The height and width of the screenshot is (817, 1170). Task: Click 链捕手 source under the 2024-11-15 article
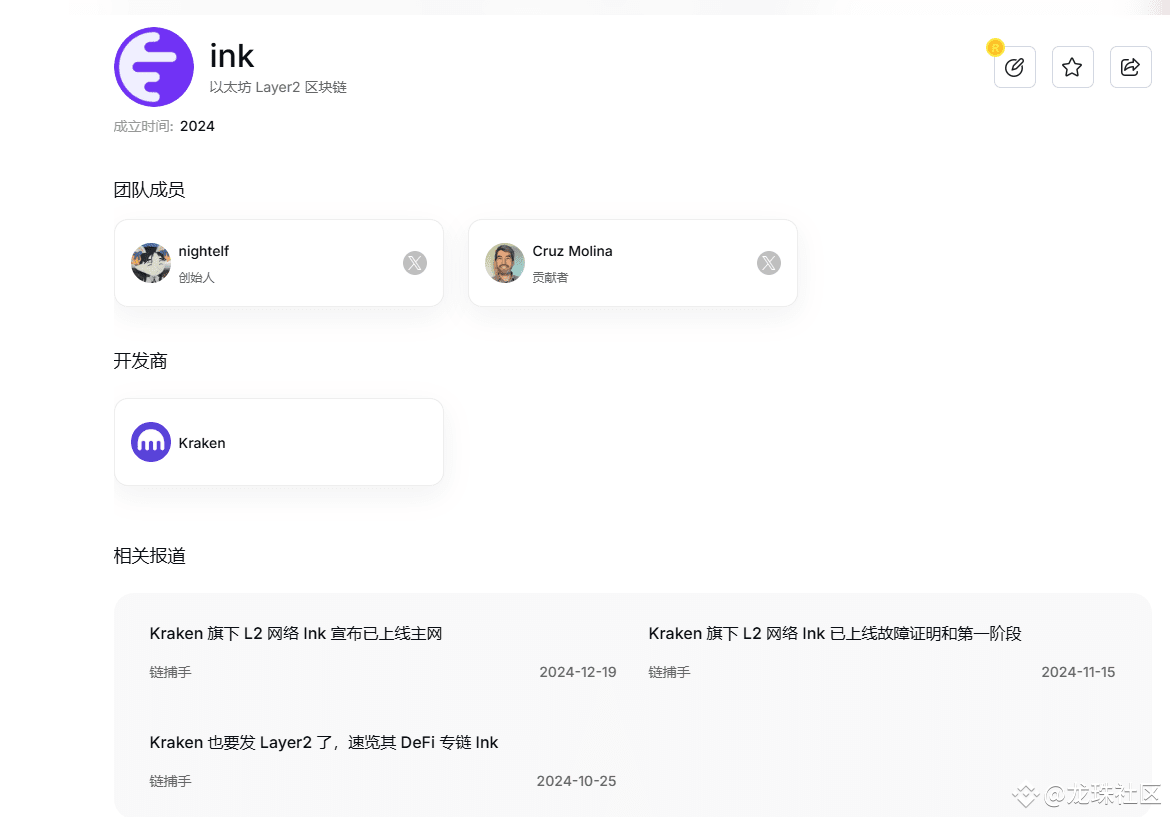coord(669,672)
